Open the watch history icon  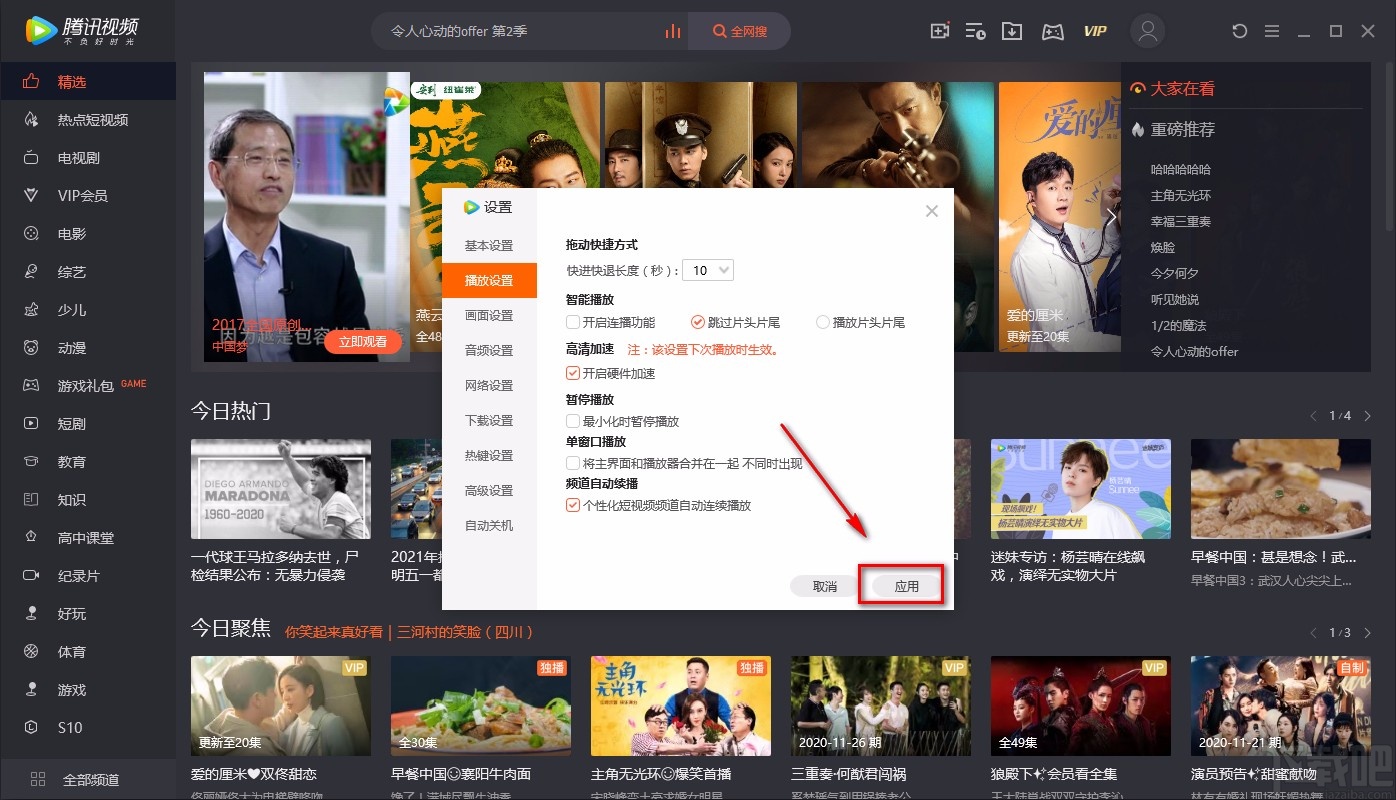coord(975,31)
